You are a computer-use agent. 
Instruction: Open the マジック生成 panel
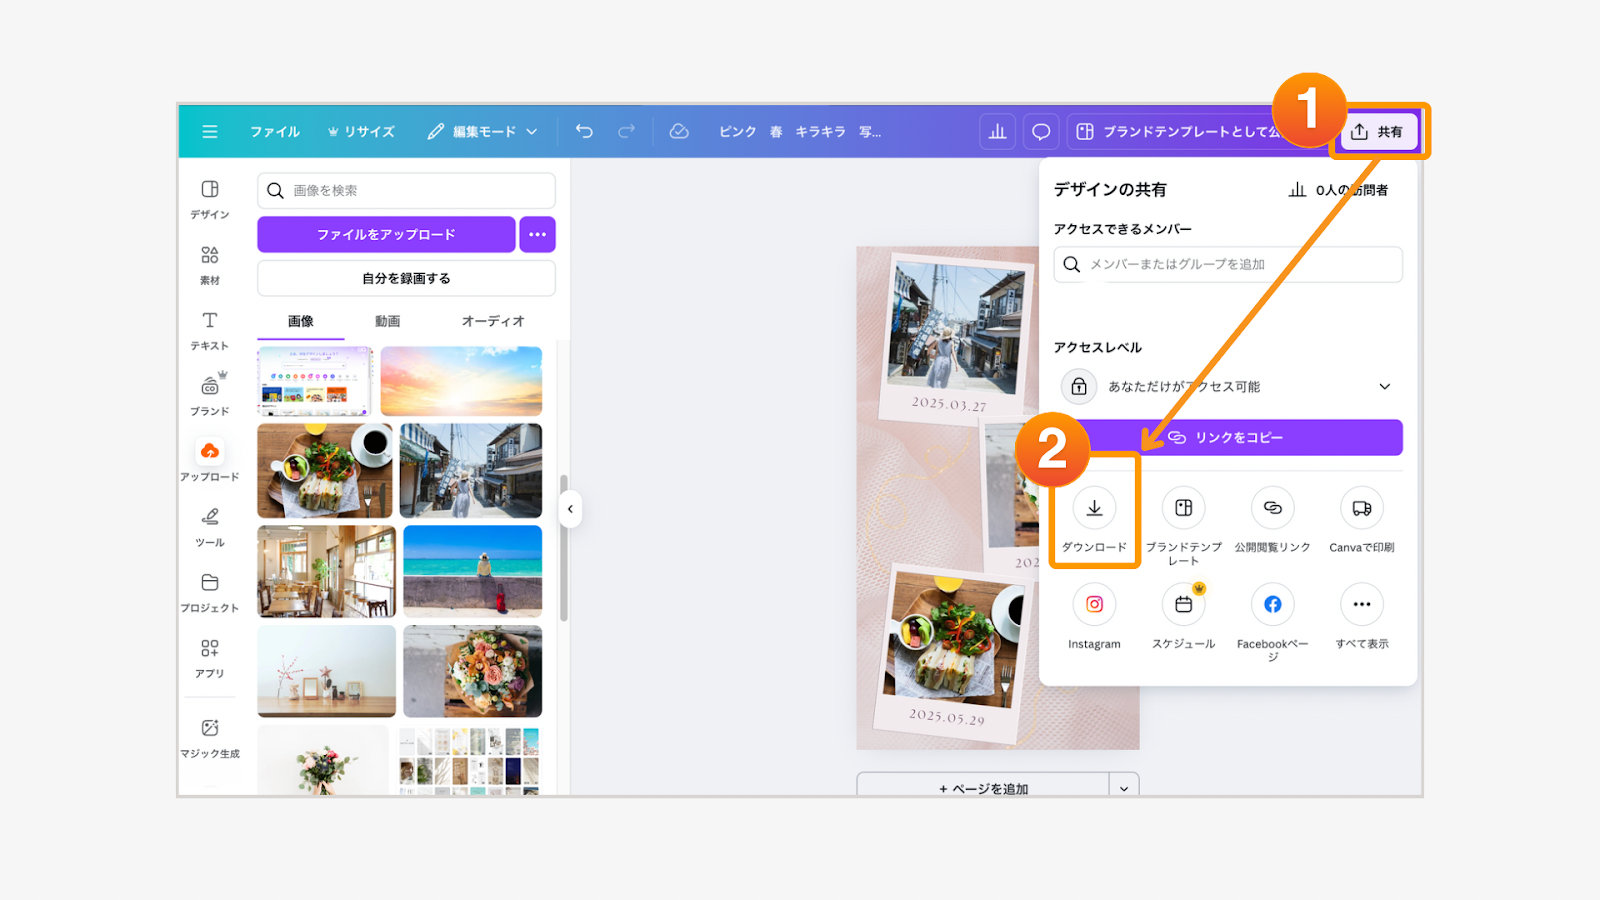[x=210, y=738]
